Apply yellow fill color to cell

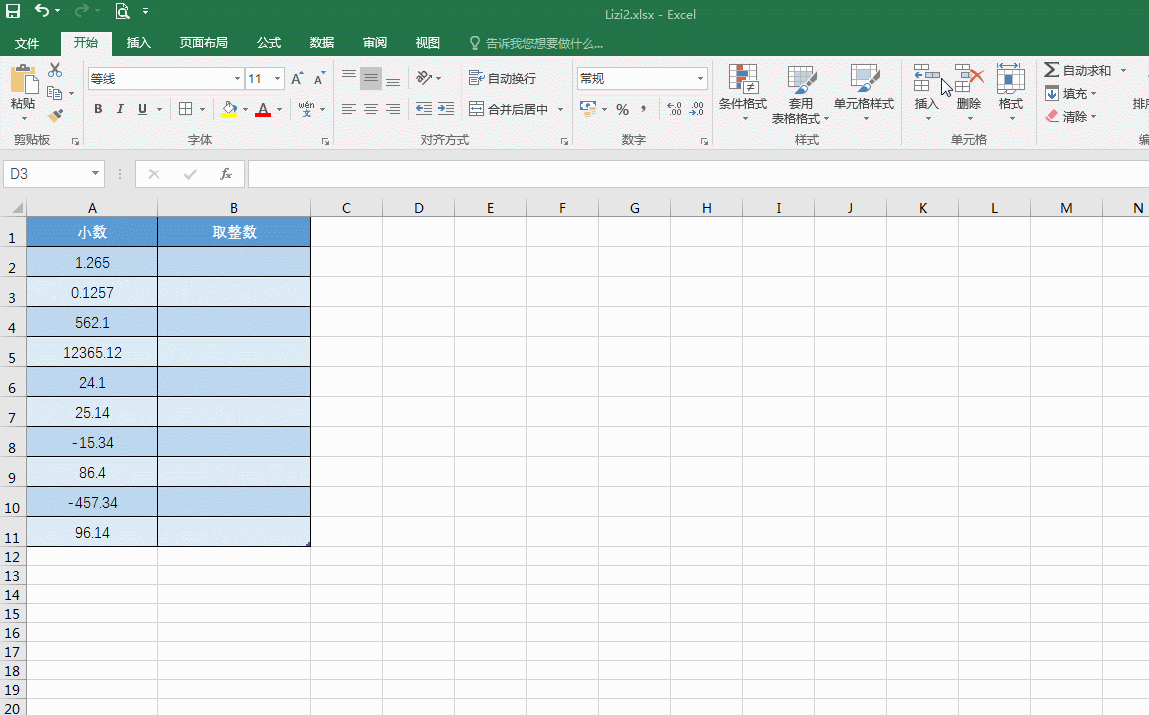tap(229, 109)
